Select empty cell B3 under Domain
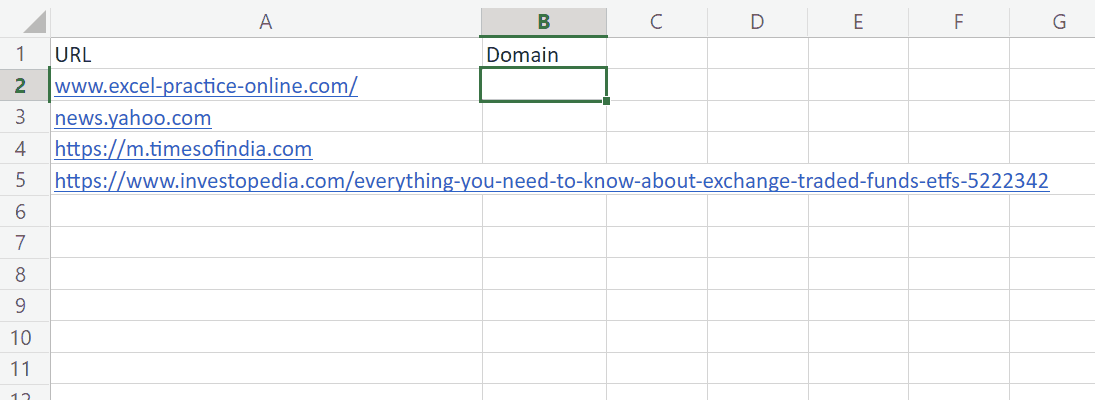 click(x=543, y=118)
